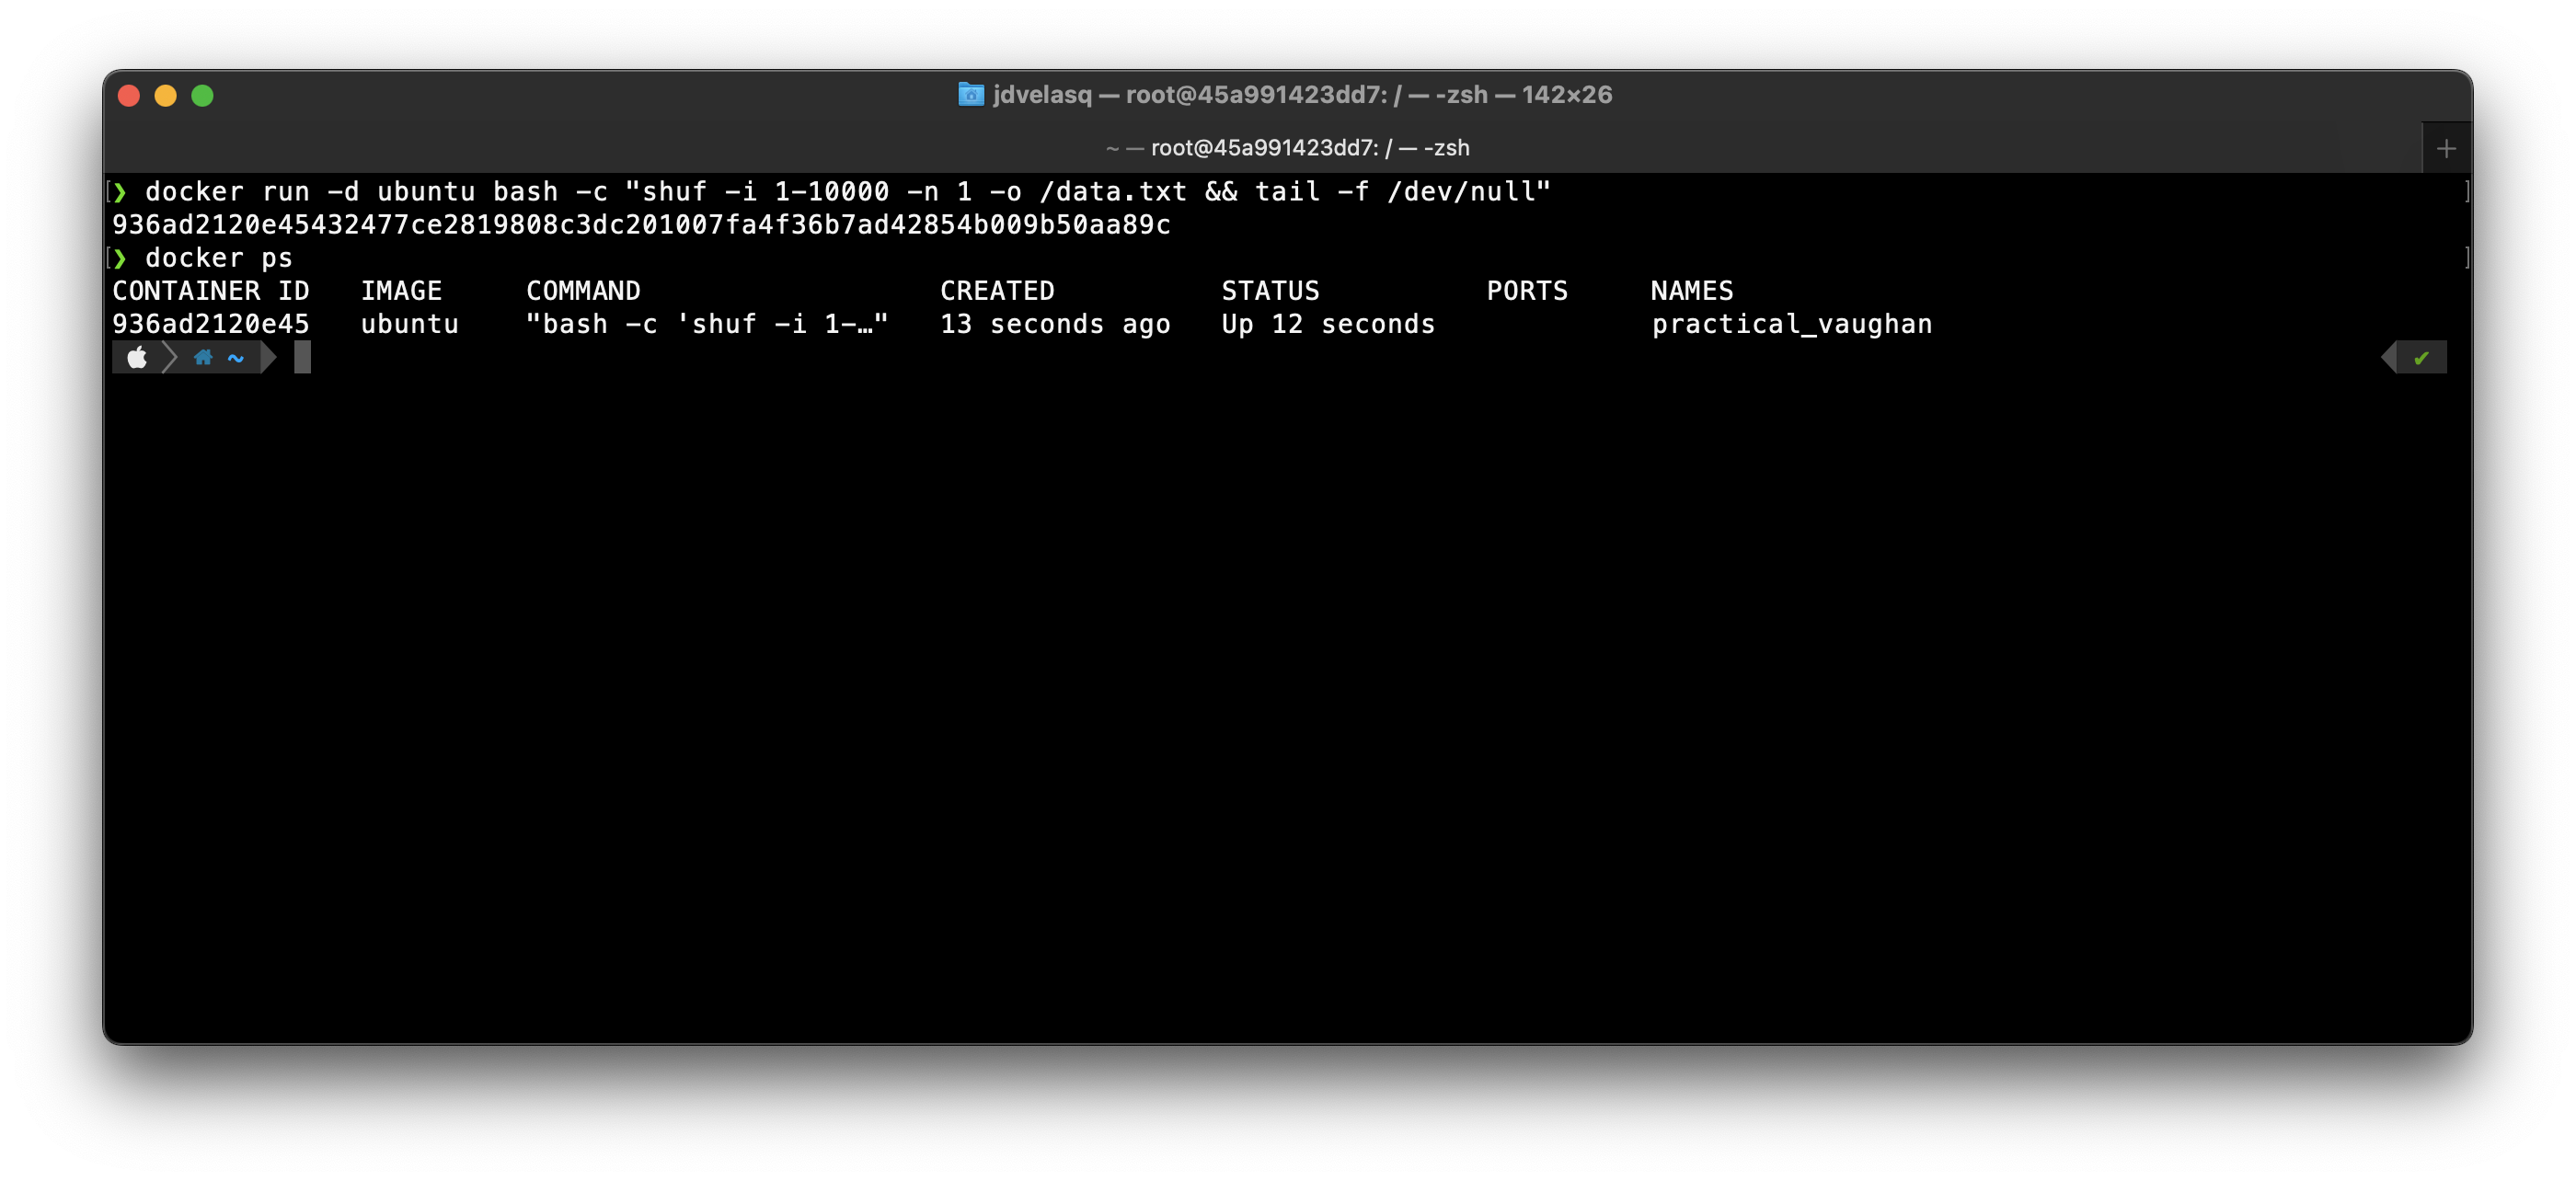Click the CONTAINER ID column header
2576x1181 pixels.
point(210,290)
